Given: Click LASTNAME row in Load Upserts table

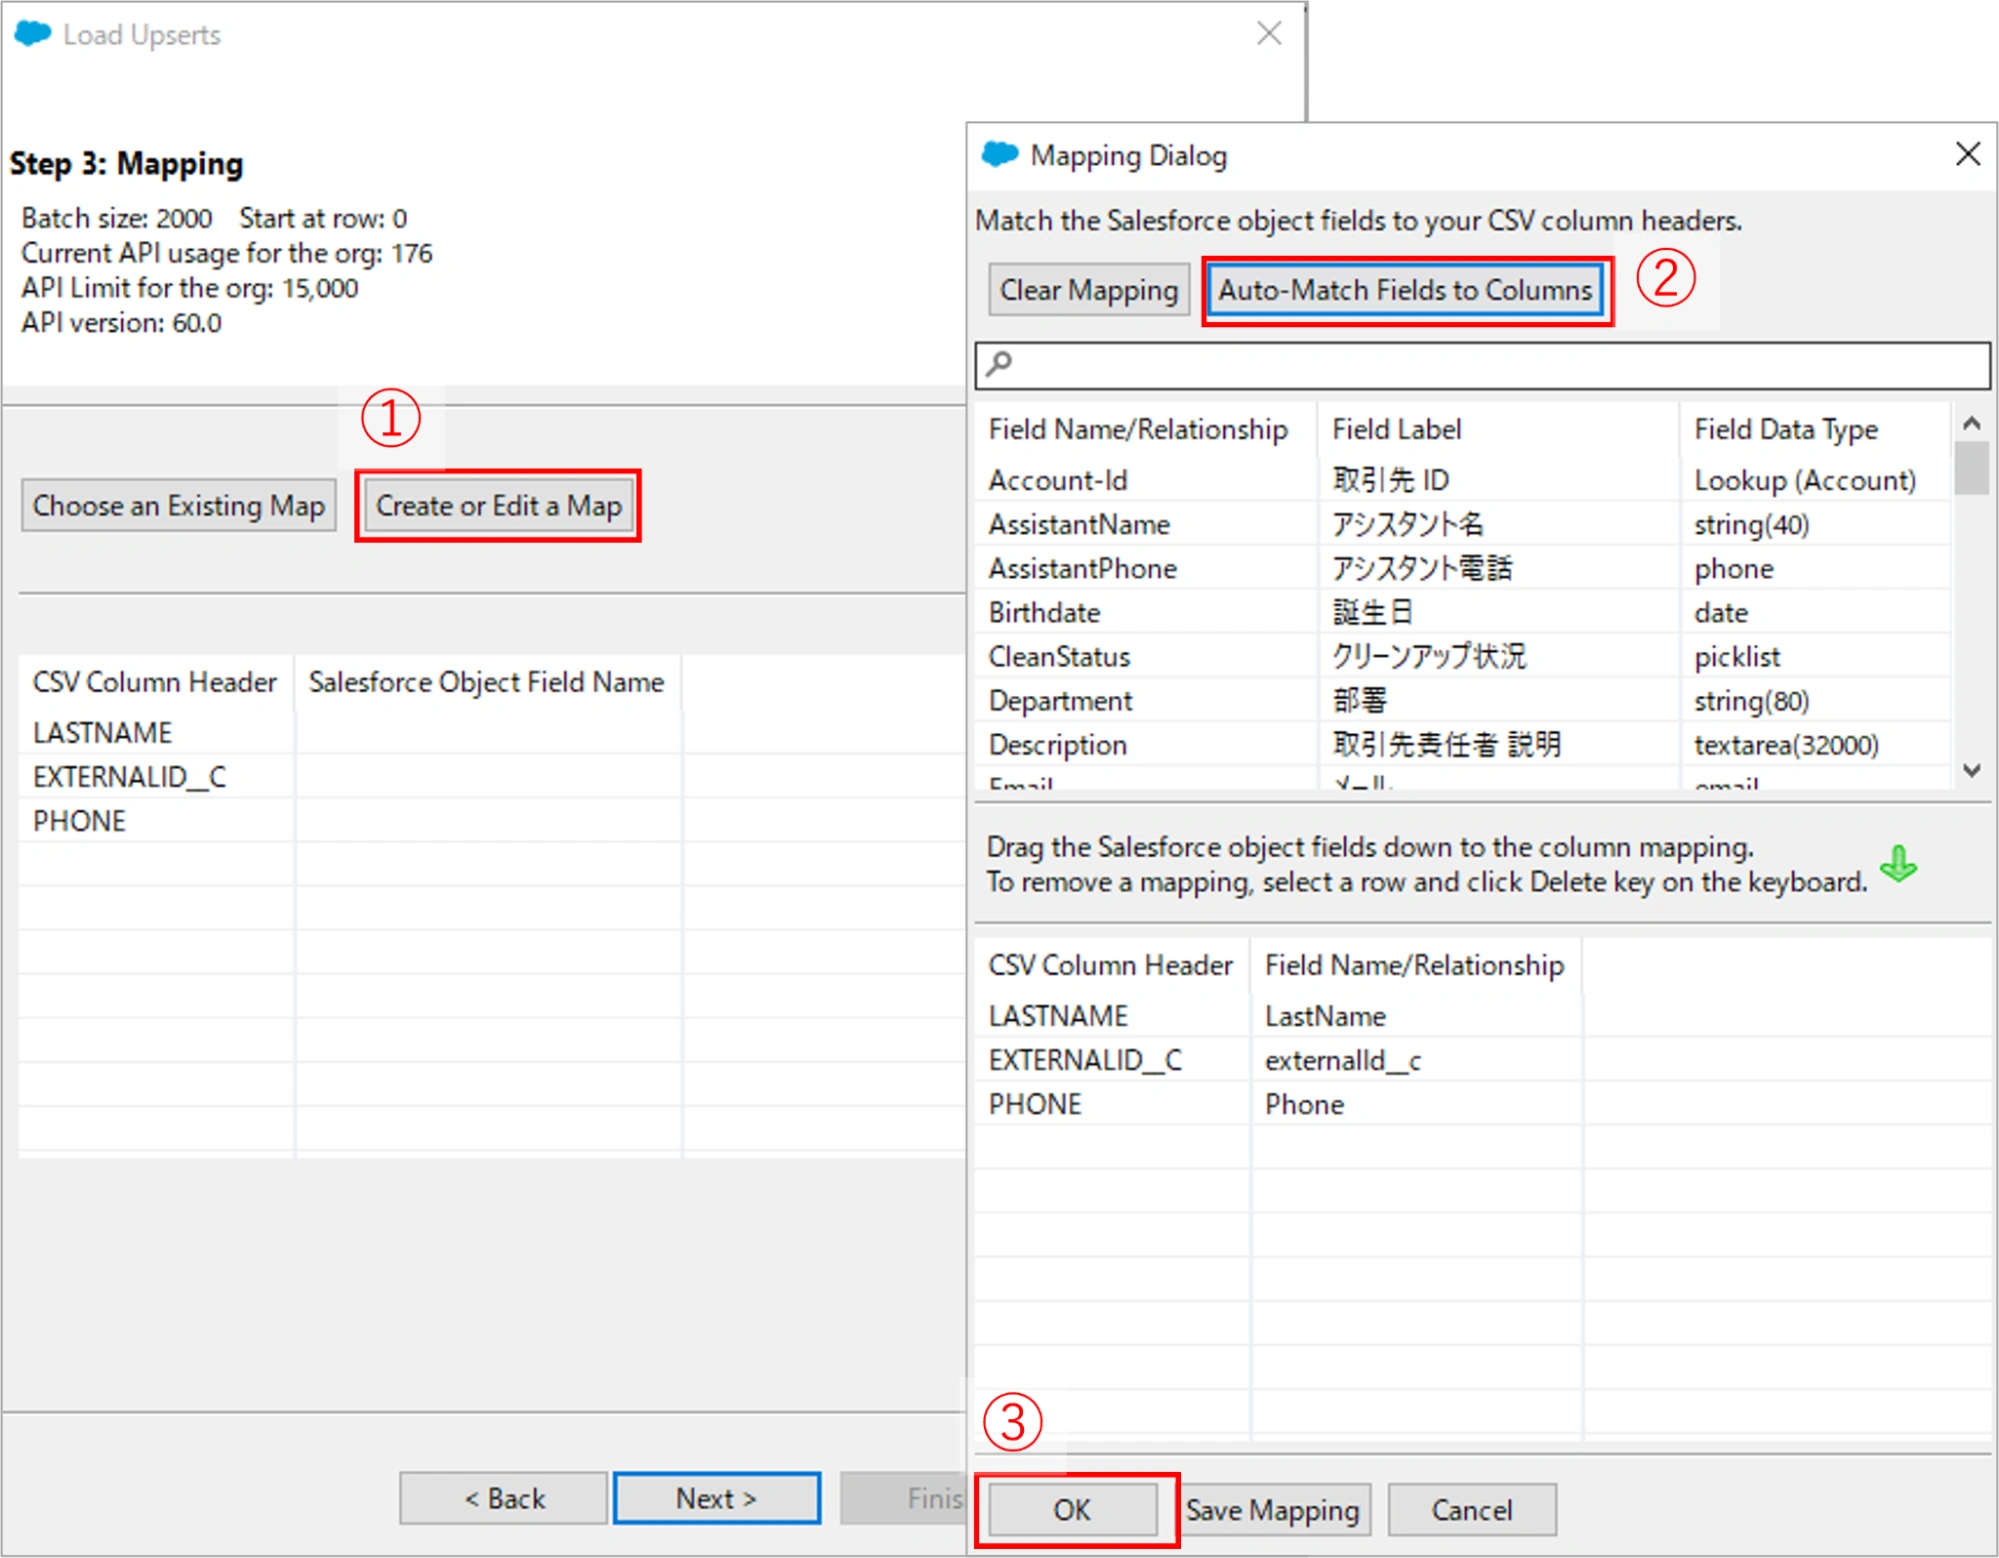Looking at the screenshot, I should 490,733.
